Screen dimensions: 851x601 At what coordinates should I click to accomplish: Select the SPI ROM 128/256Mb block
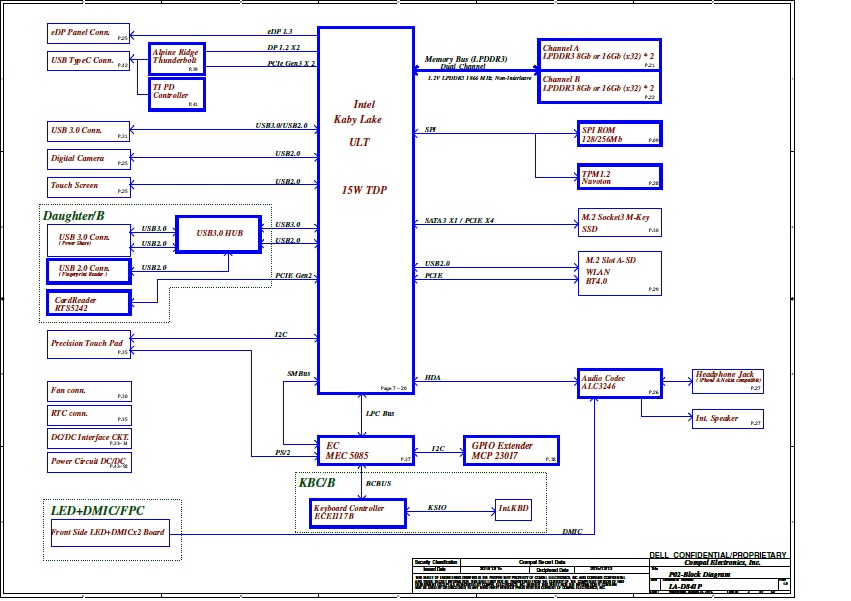tap(620, 134)
